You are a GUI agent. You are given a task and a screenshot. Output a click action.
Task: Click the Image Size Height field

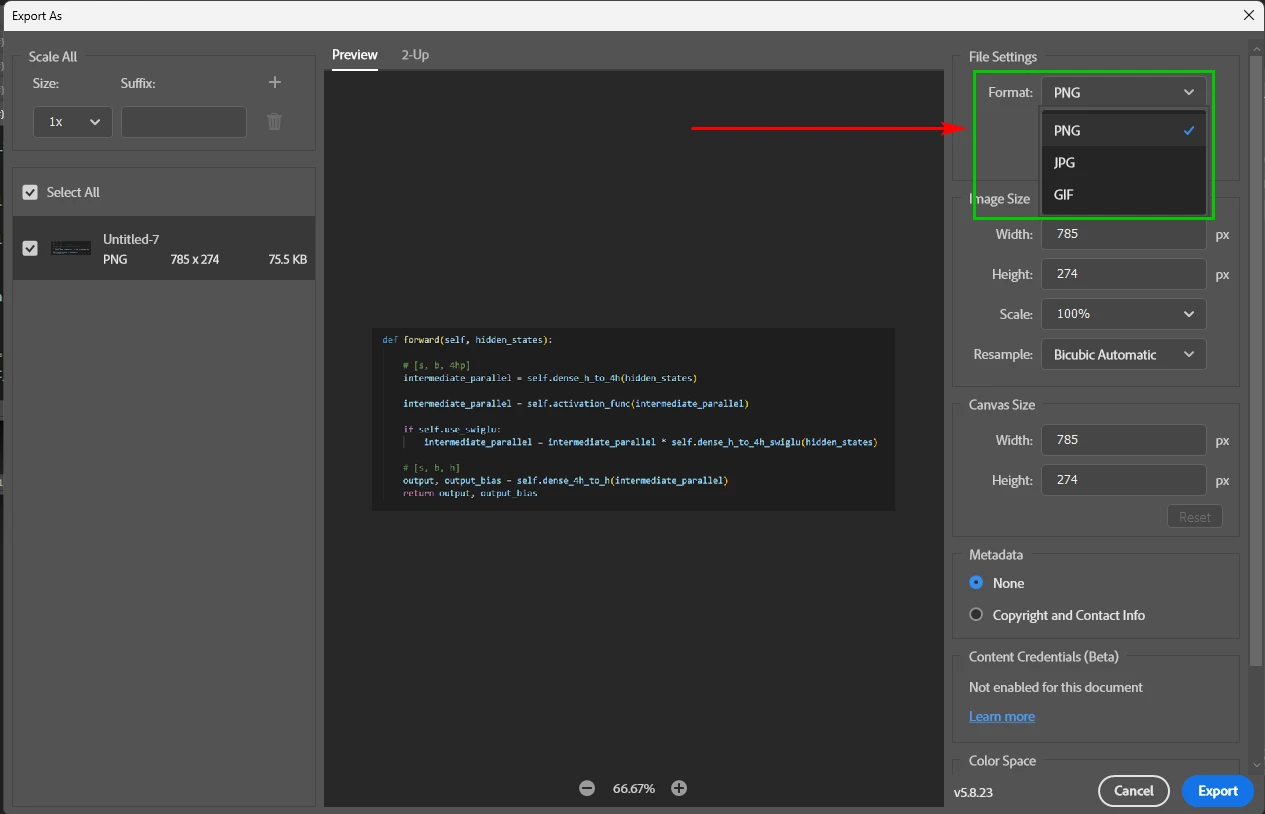click(x=1124, y=274)
